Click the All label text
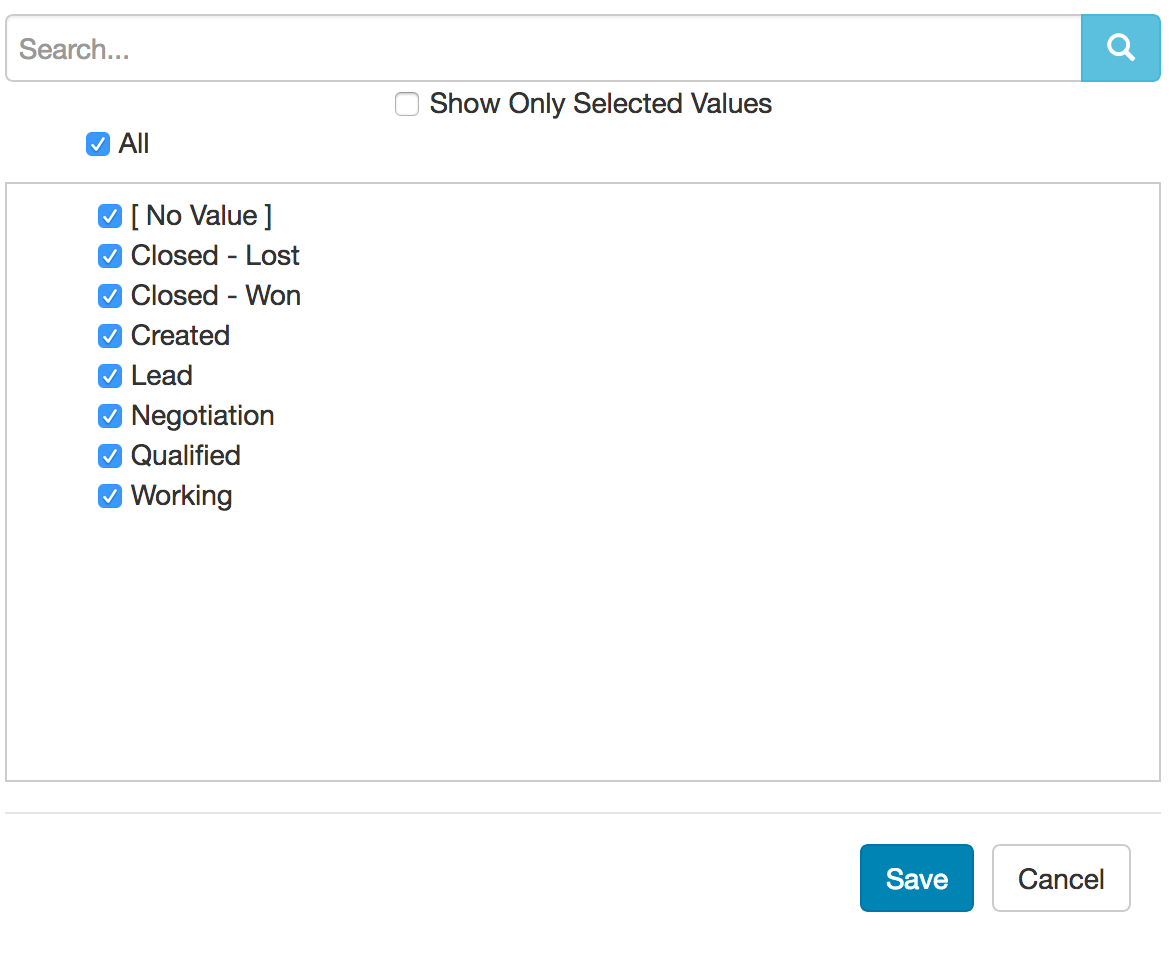 point(134,144)
